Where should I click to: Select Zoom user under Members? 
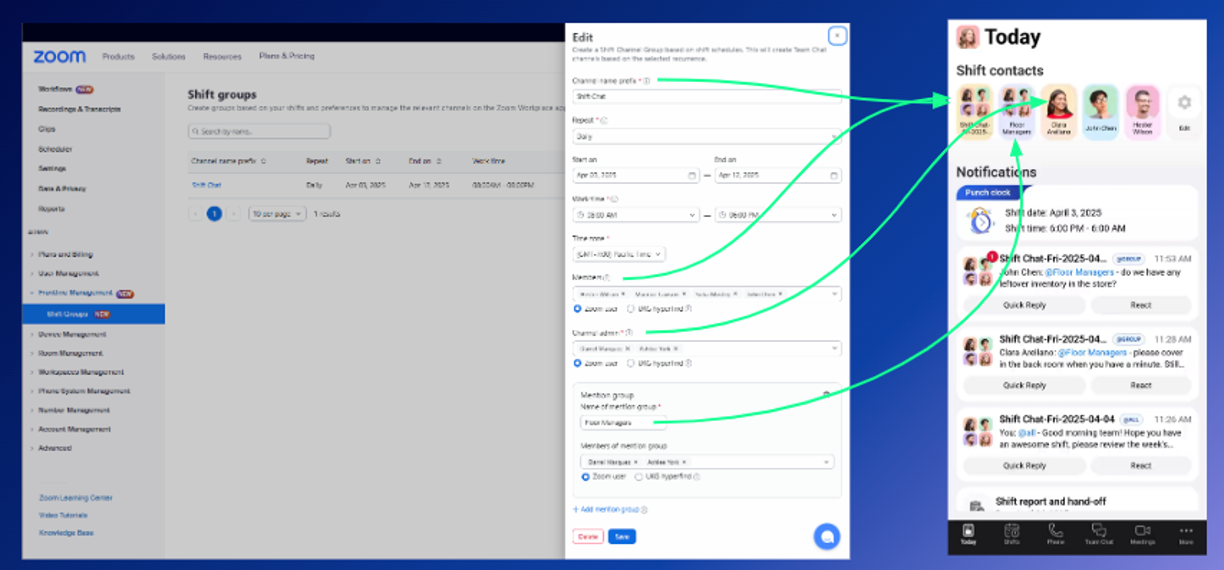(578, 309)
